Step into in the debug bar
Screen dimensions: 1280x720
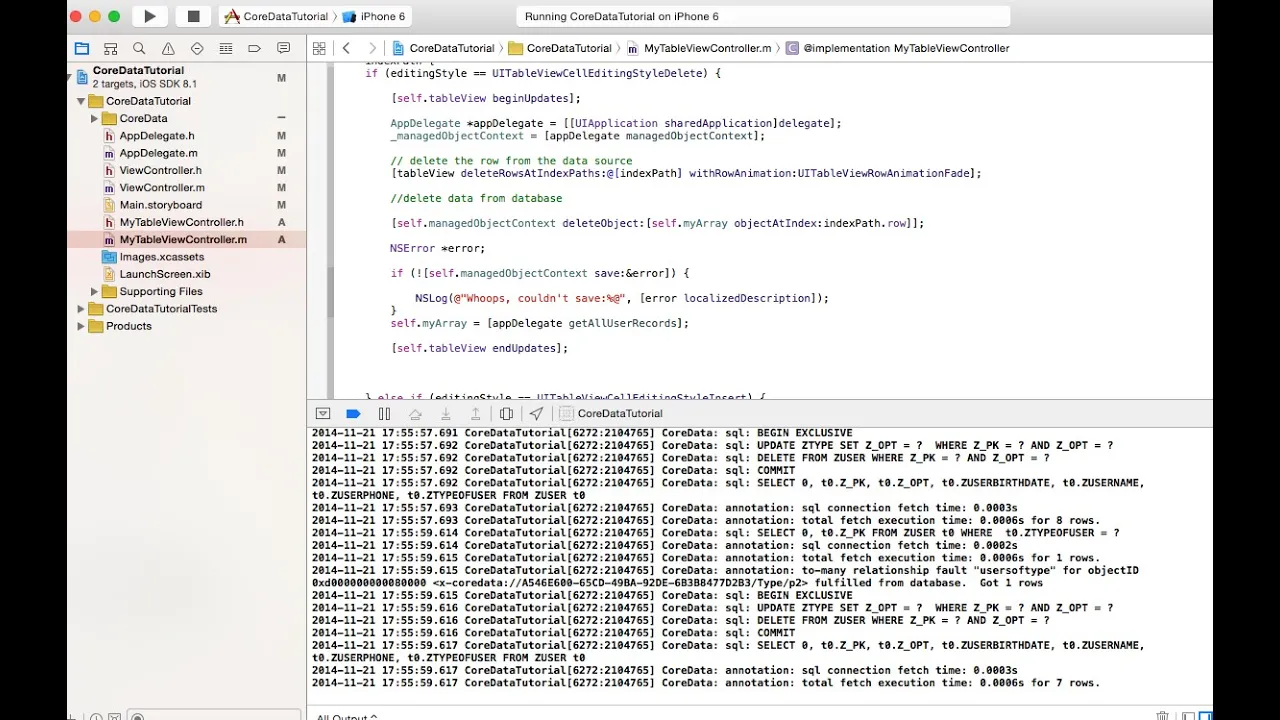click(446, 413)
